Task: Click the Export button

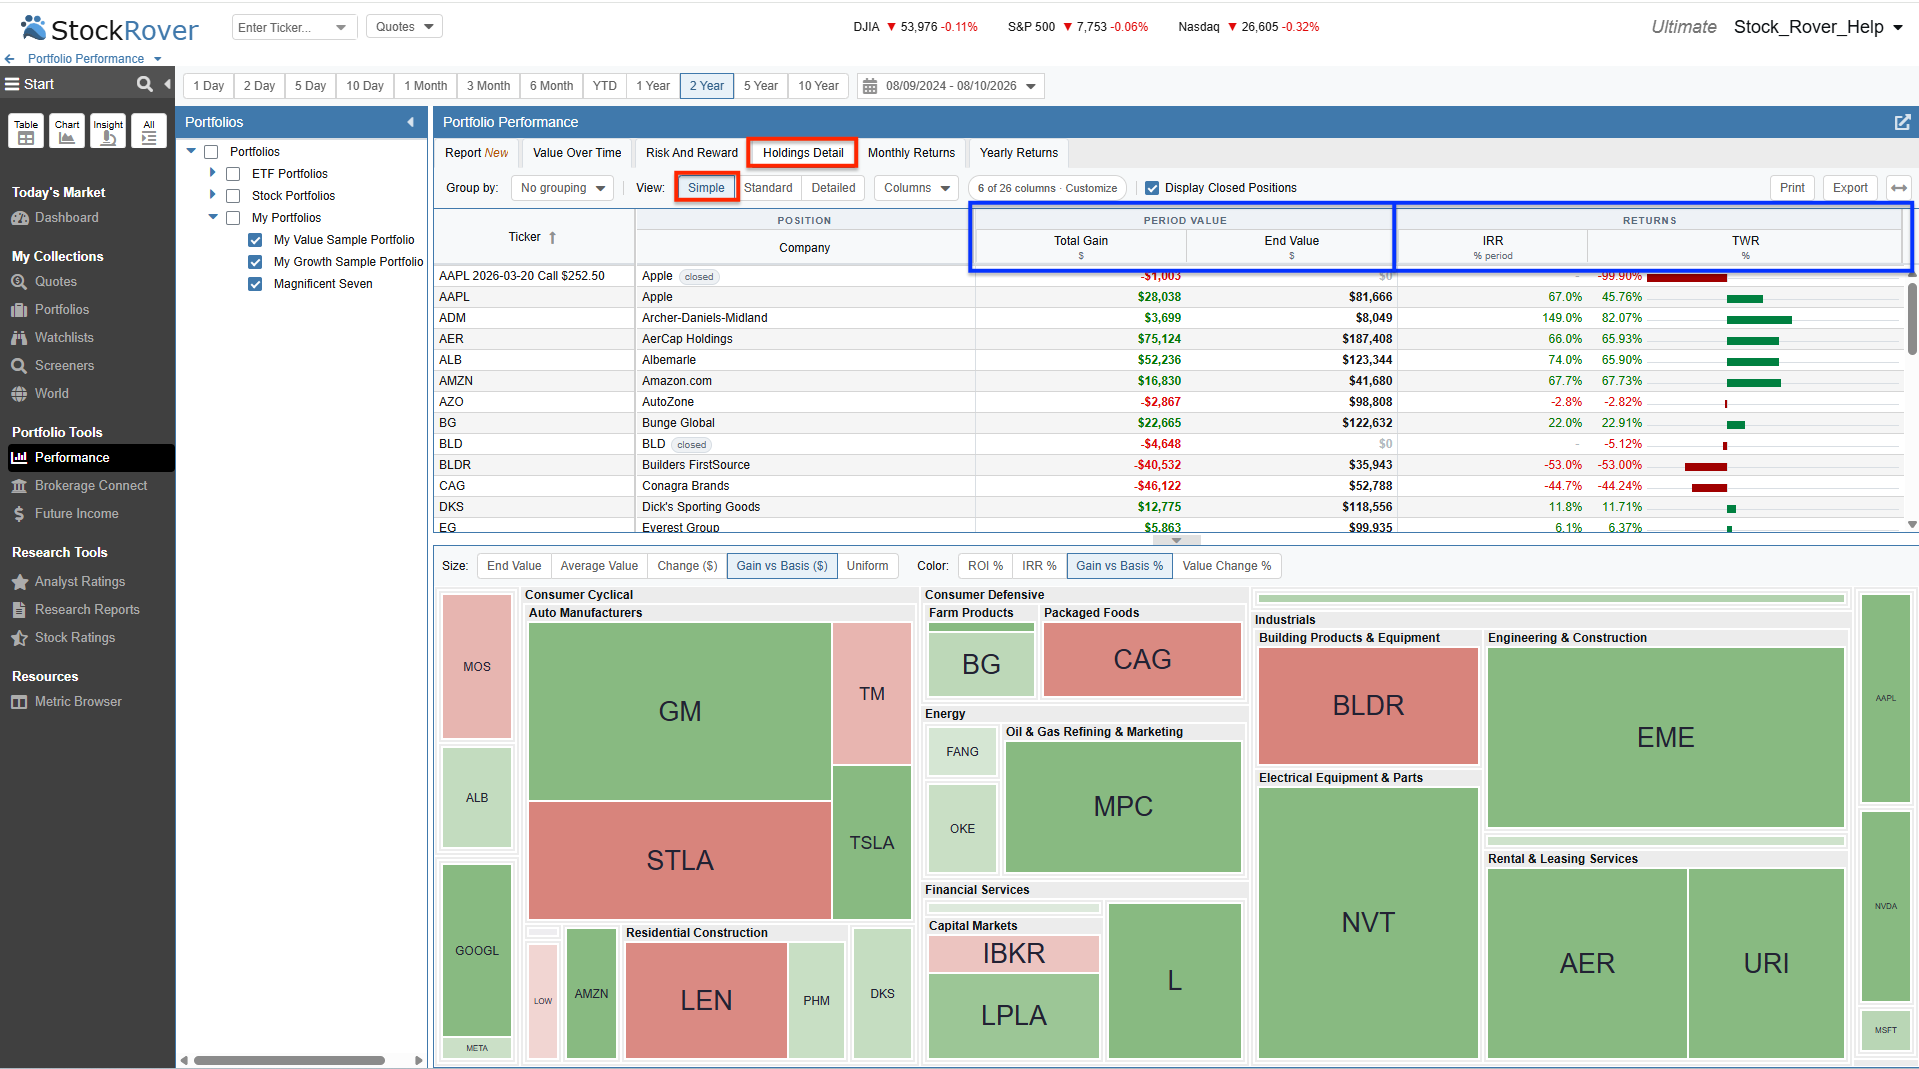Action: [1850, 188]
